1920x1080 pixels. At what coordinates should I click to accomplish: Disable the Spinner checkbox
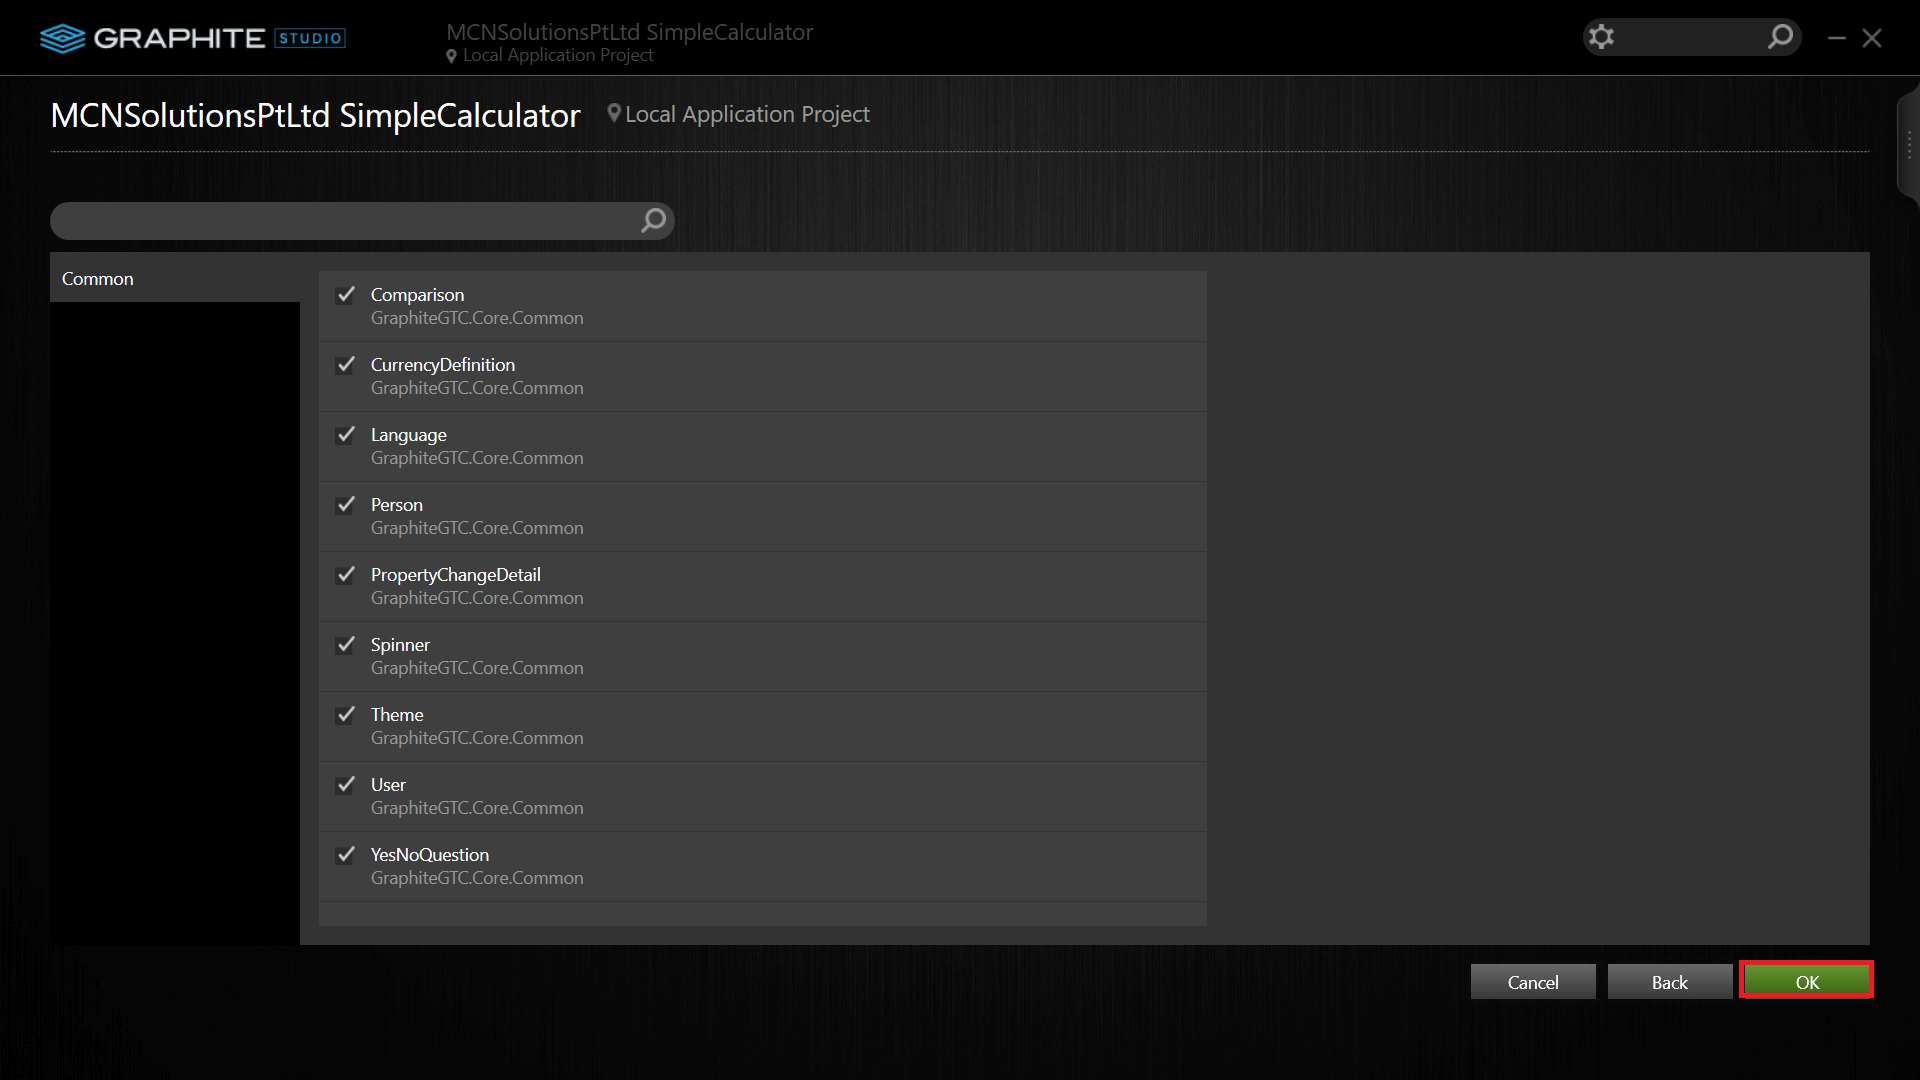click(x=346, y=645)
